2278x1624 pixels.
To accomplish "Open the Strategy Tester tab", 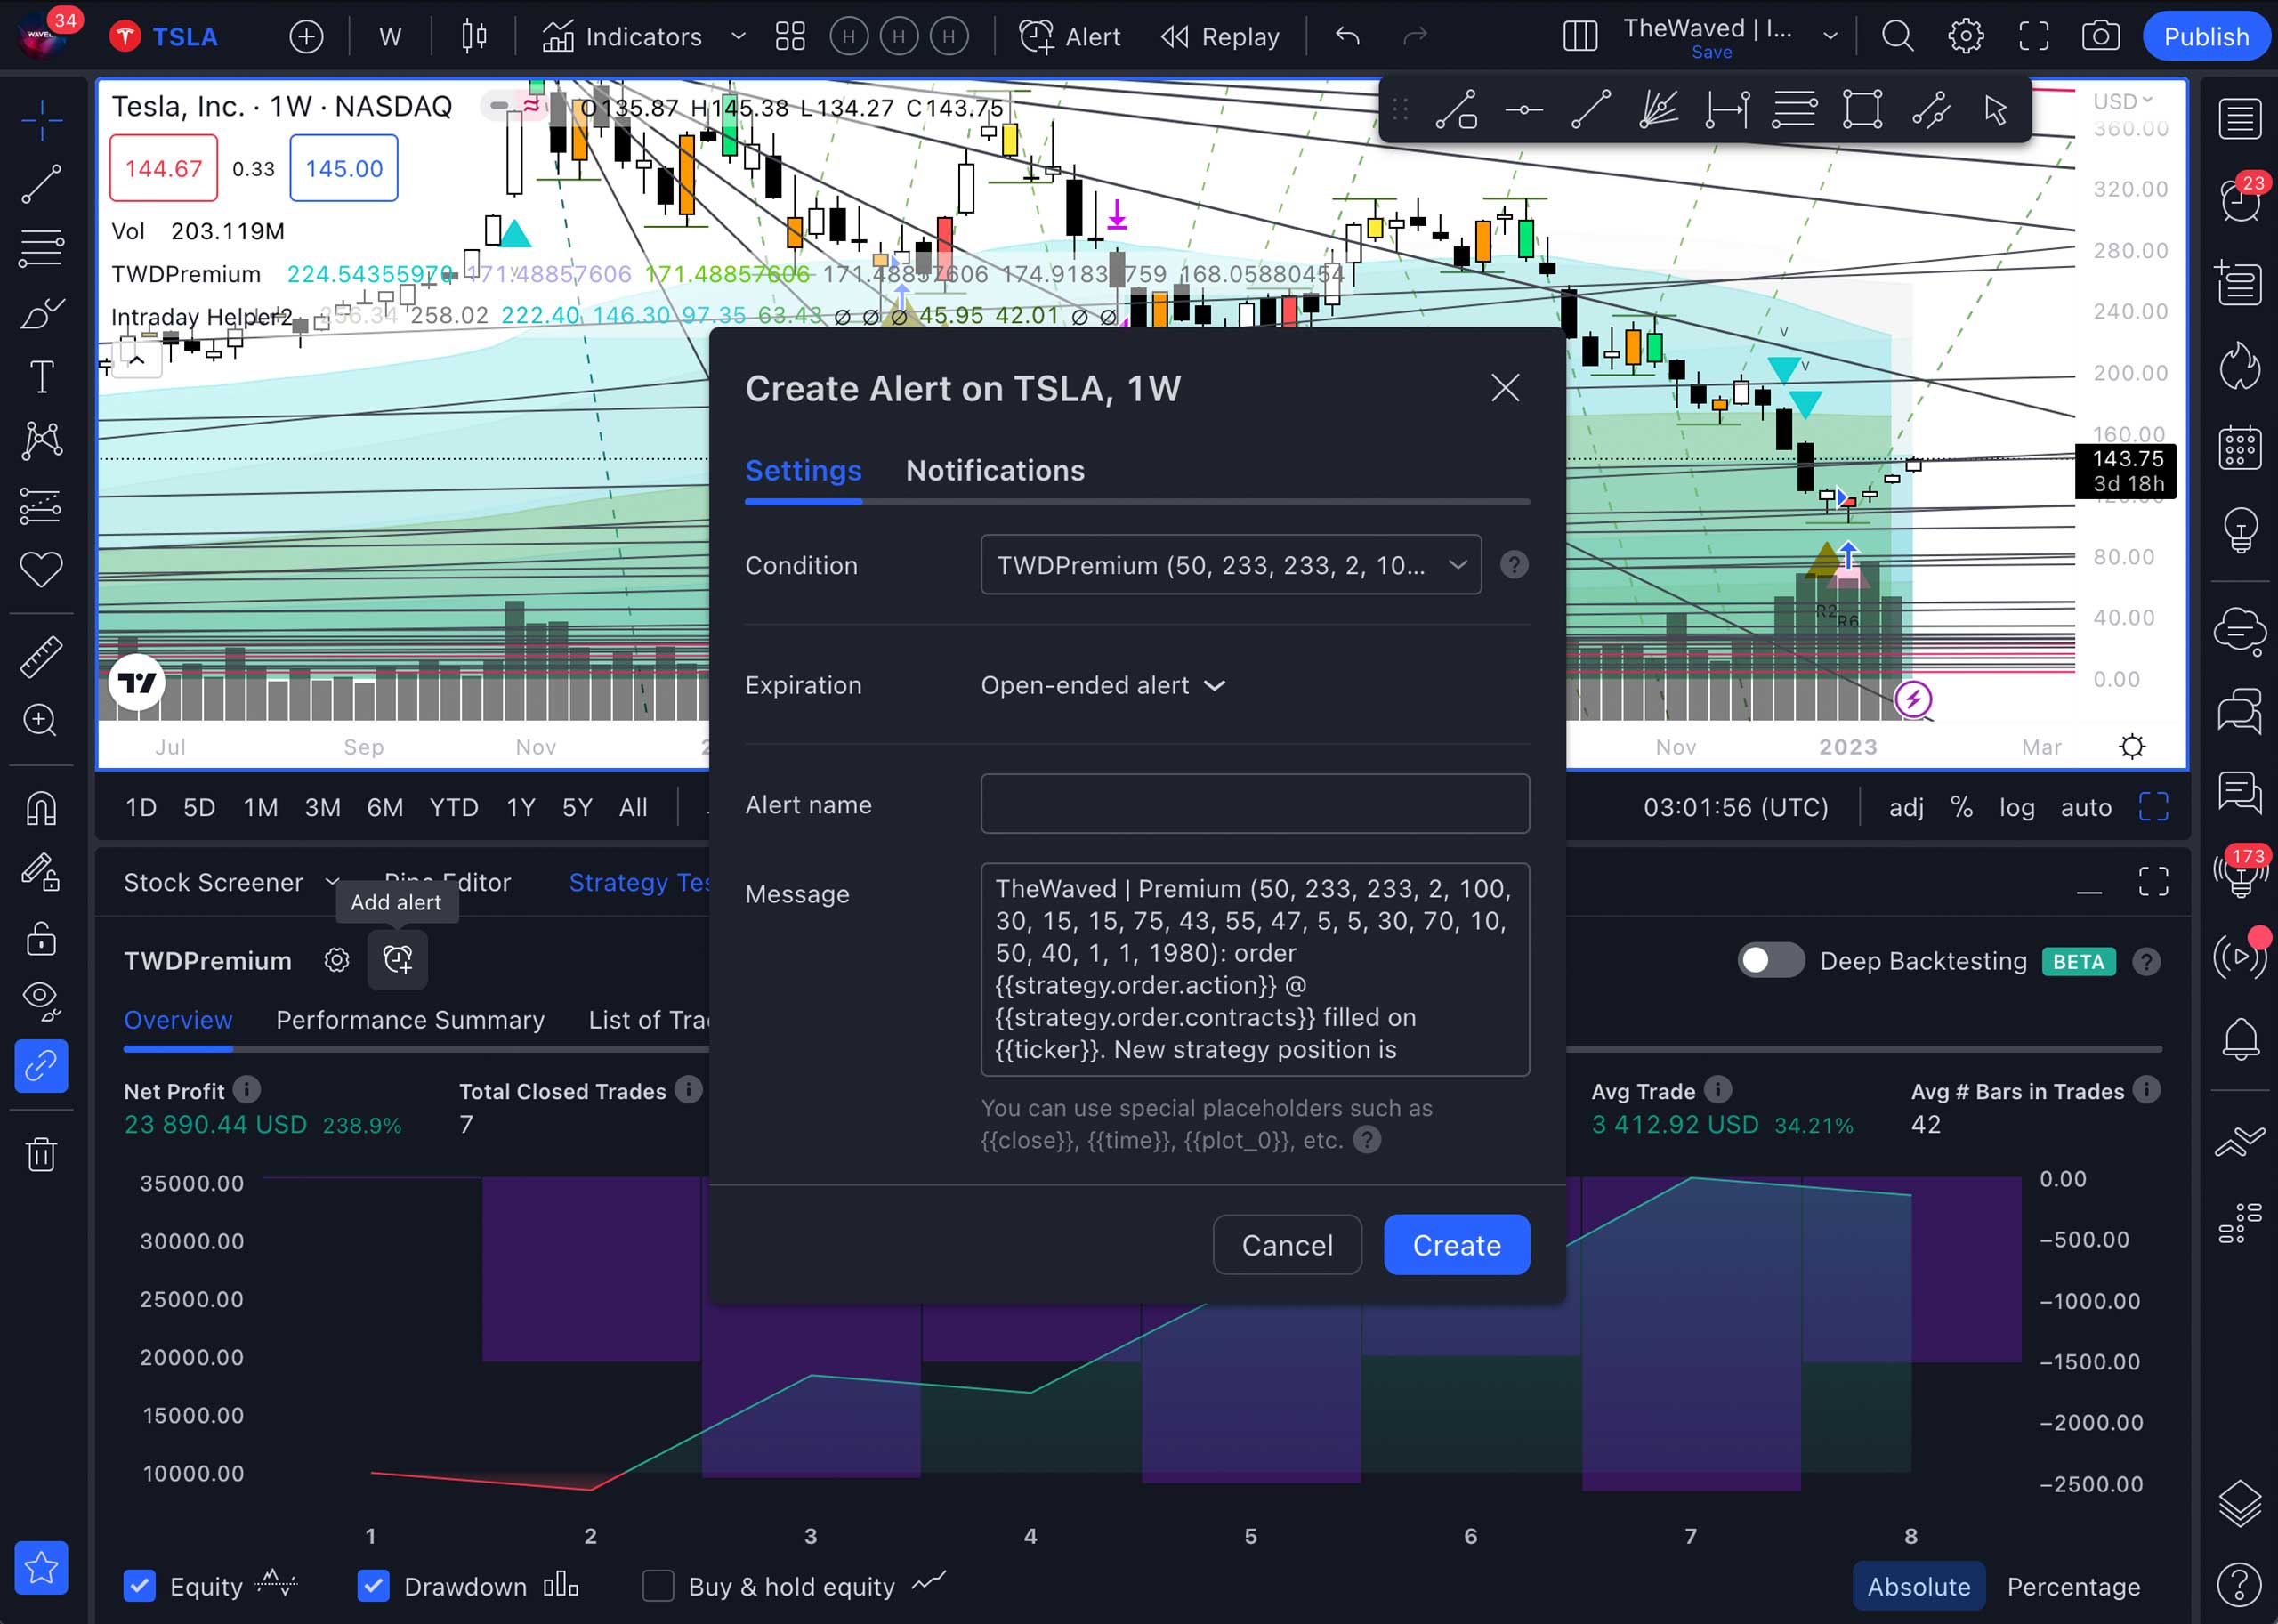I will coord(640,882).
